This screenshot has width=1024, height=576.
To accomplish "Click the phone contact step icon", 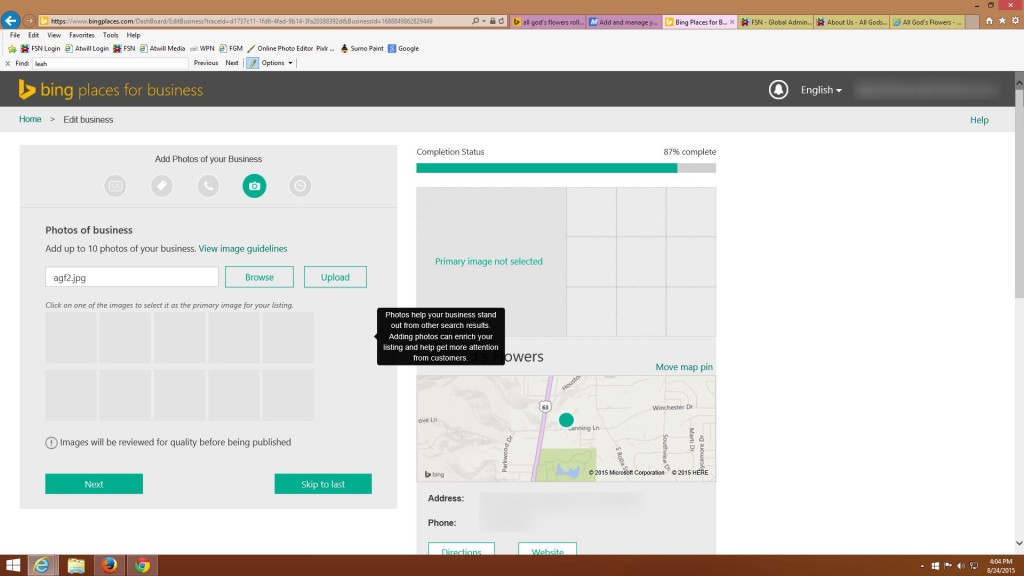I will 208,185.
